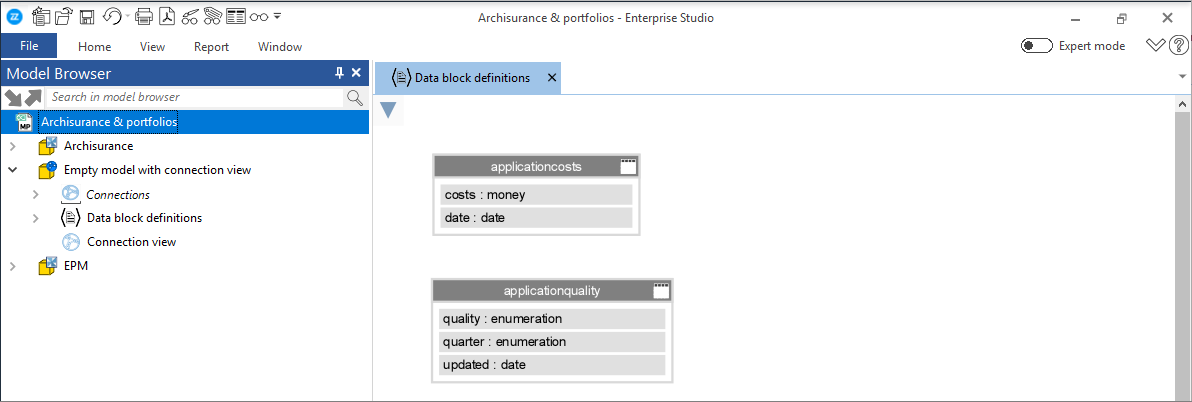Open the File menu
This screenshot has width=1192, height=402.
29,46
